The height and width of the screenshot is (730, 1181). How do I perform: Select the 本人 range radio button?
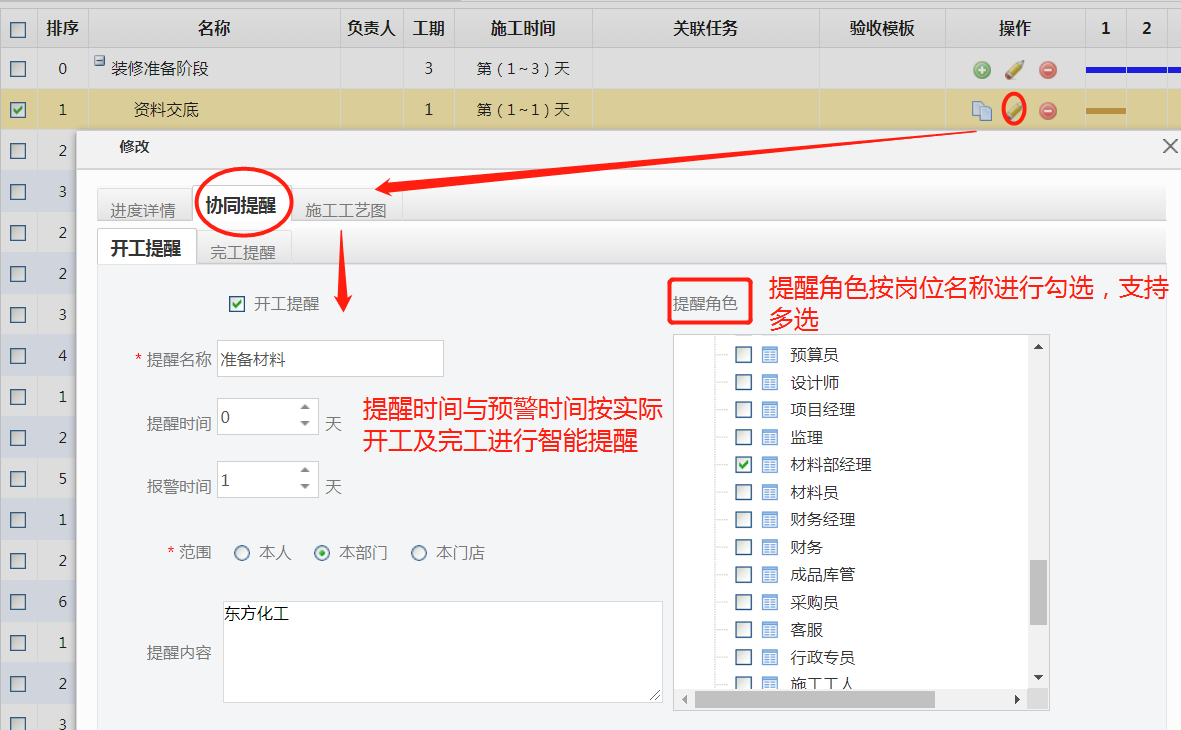coord(242,553)
